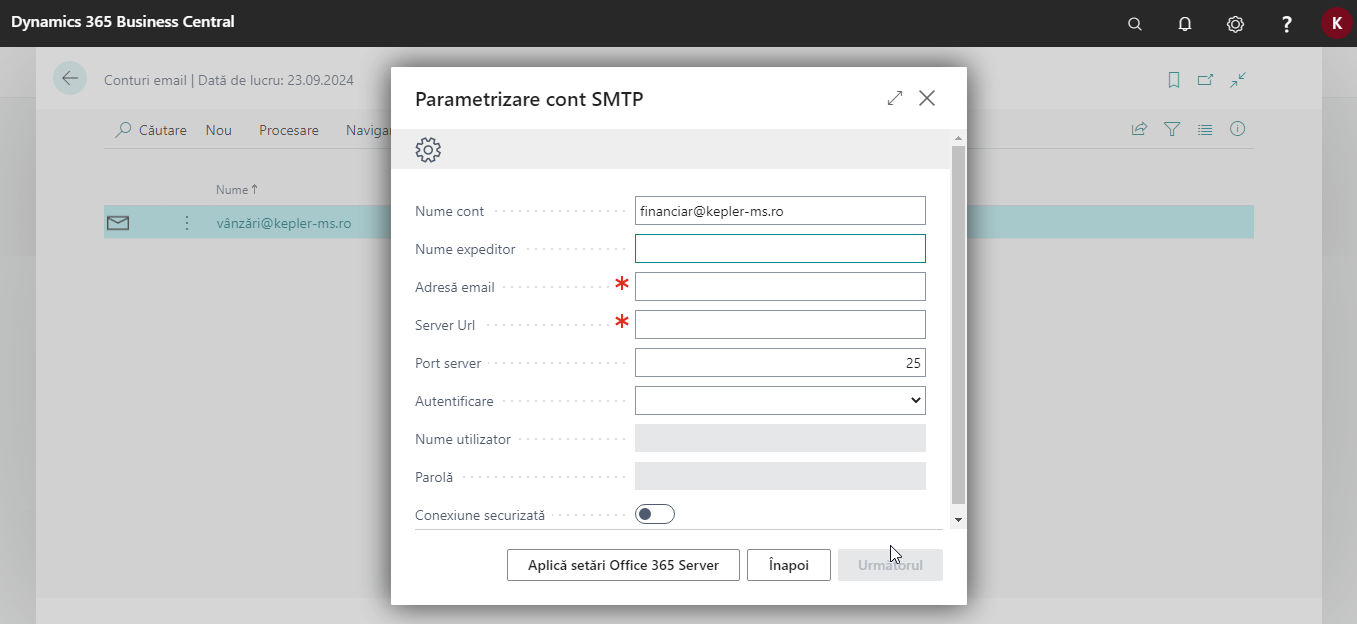The width and height of the screenshot is (1357, 624).
Task: Open the help question mark
Action: (x=1287, y=23)
